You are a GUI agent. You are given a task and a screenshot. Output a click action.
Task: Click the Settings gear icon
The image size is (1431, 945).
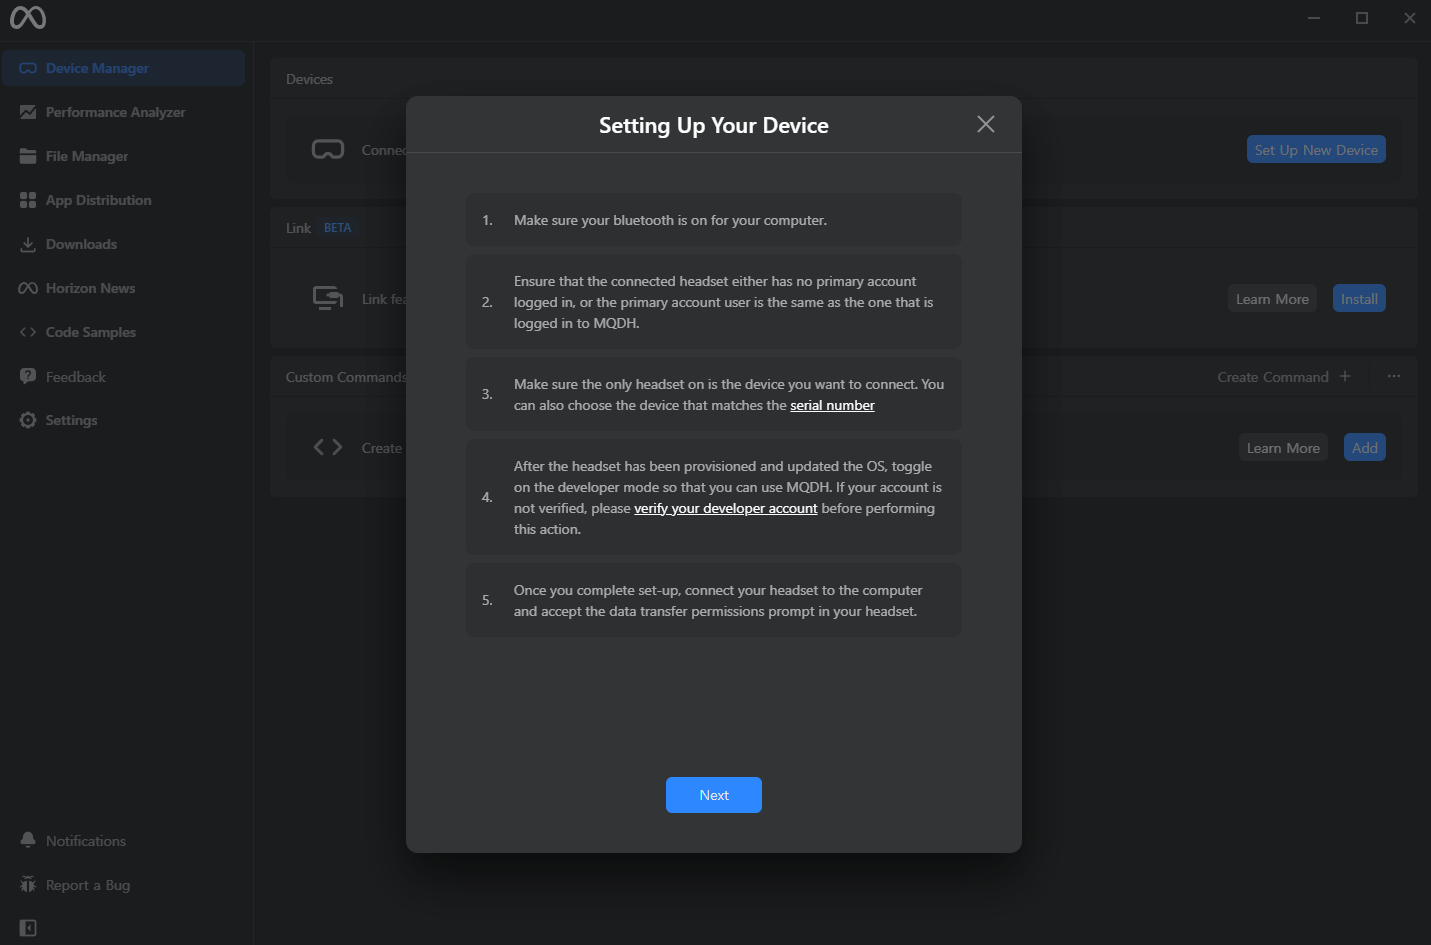click(x=28, y=420)
